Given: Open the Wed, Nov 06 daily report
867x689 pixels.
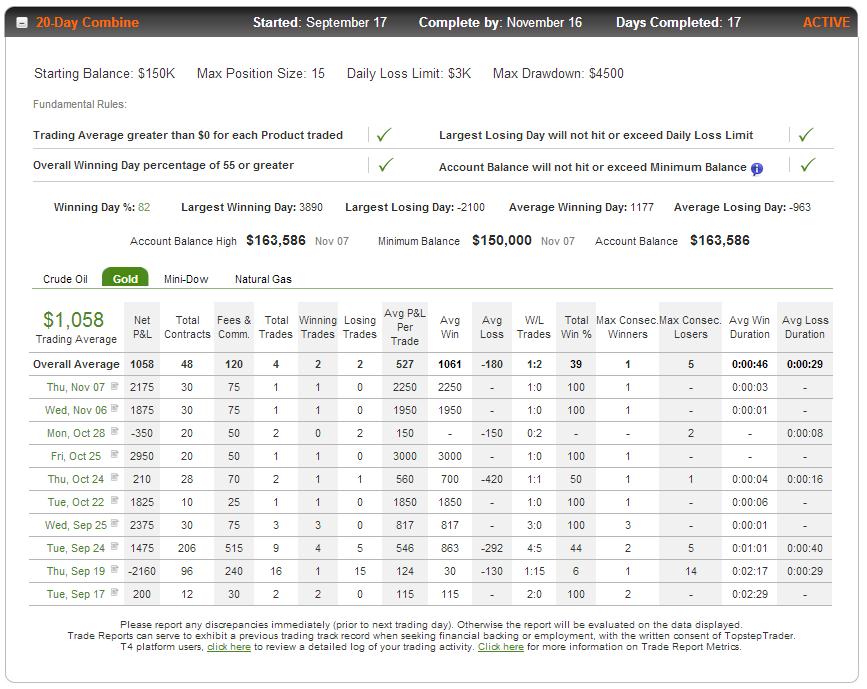Looking at the screenshot, I should tap(76, 410).
